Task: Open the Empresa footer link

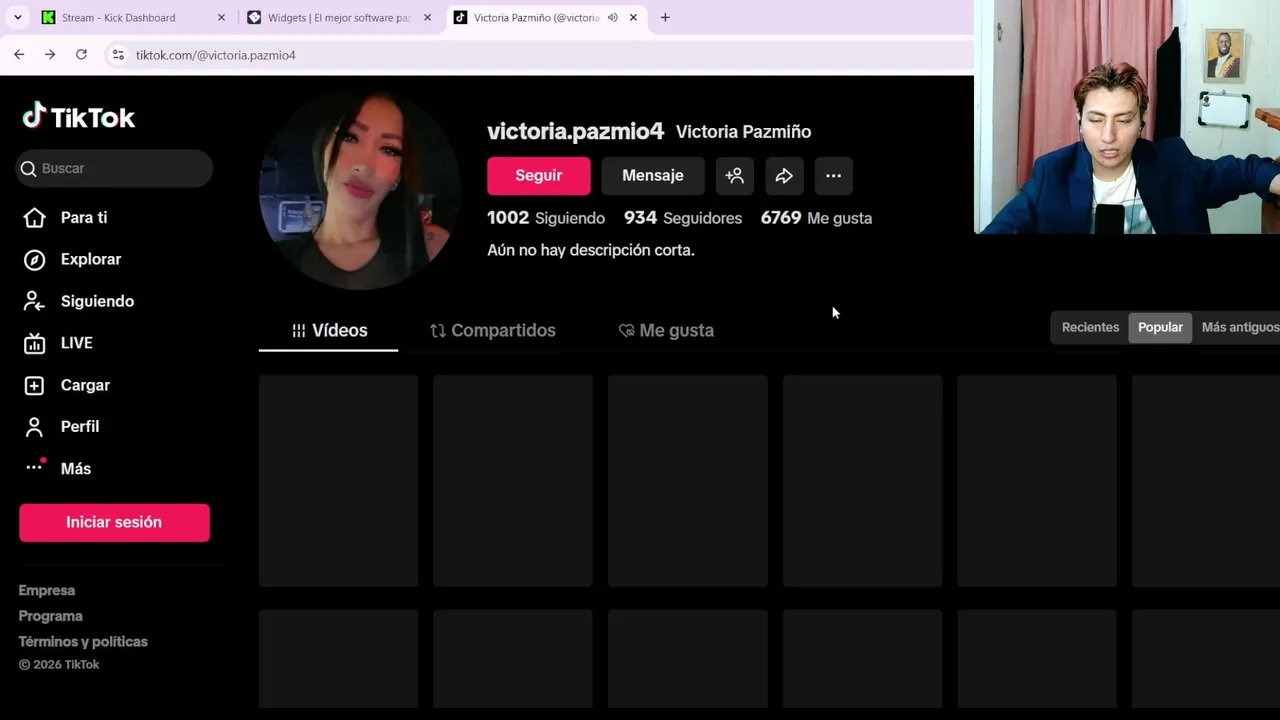Action: coord(47,591)
